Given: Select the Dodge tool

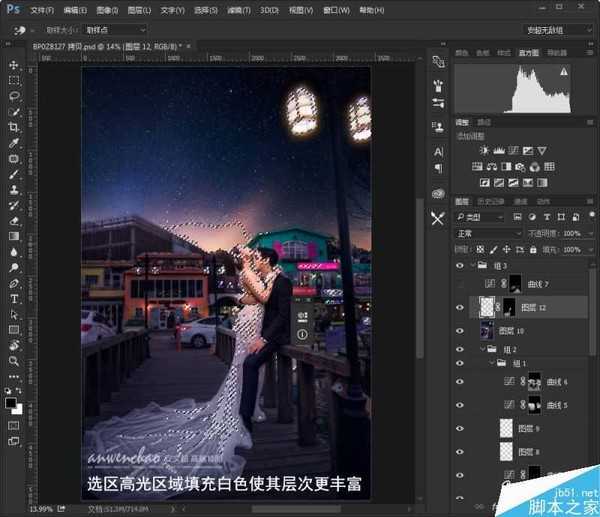Looking at the screenshot, I should pyautogui.click(x=14, y=268).
